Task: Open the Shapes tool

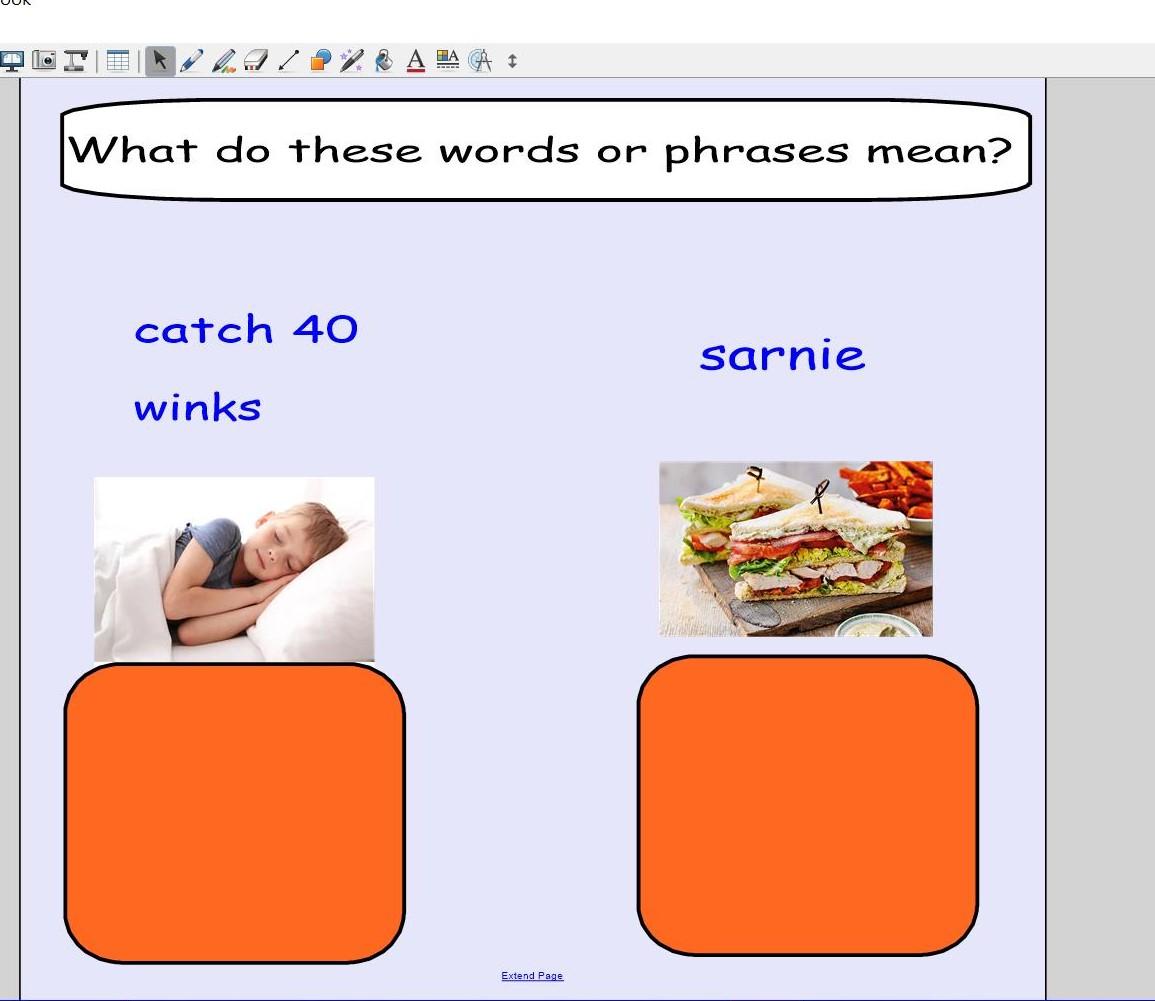Action: click(320, 61)
